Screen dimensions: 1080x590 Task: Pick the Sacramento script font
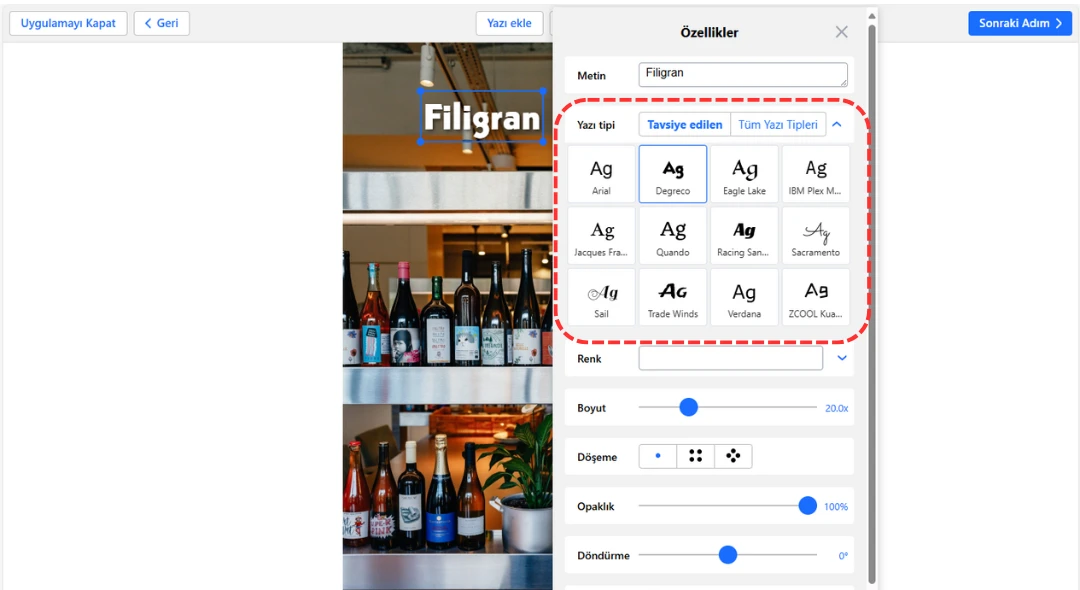tap(816, 236)
